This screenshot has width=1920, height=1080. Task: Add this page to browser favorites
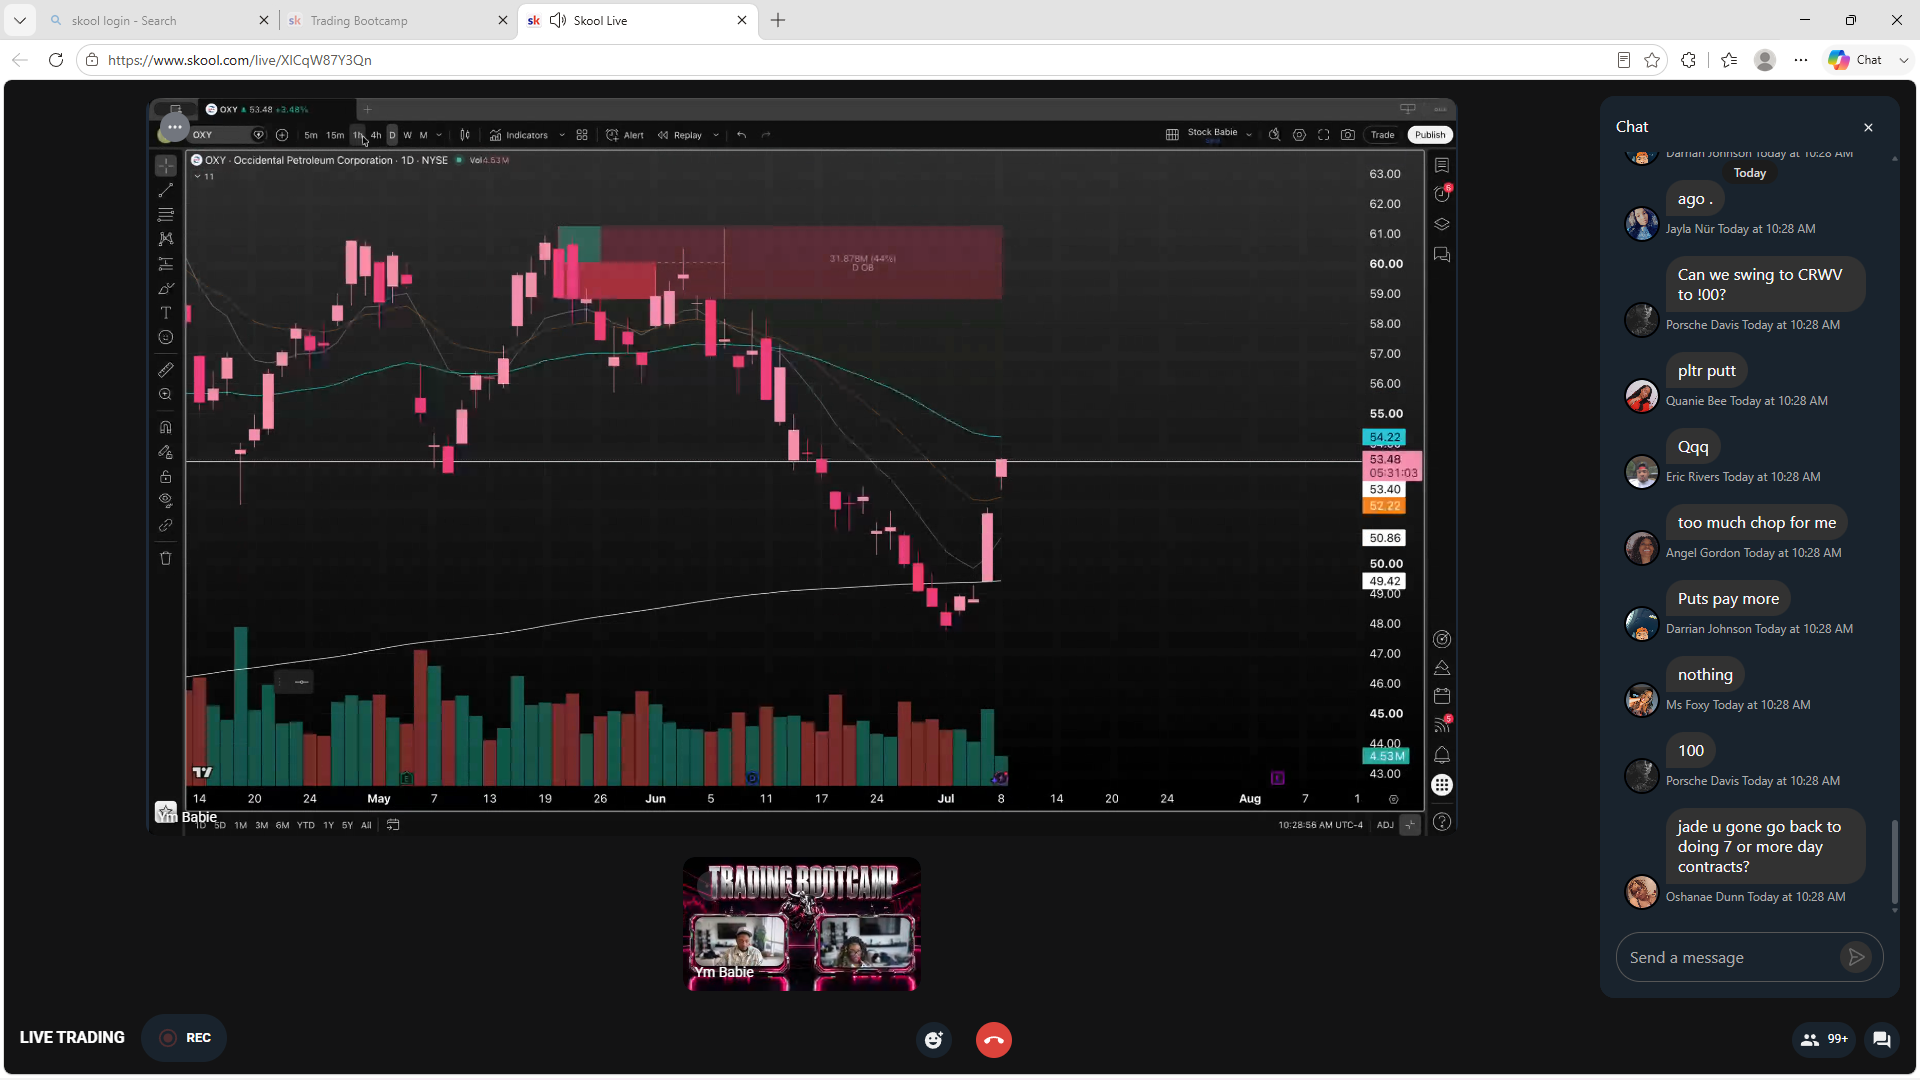point(1652,60)
